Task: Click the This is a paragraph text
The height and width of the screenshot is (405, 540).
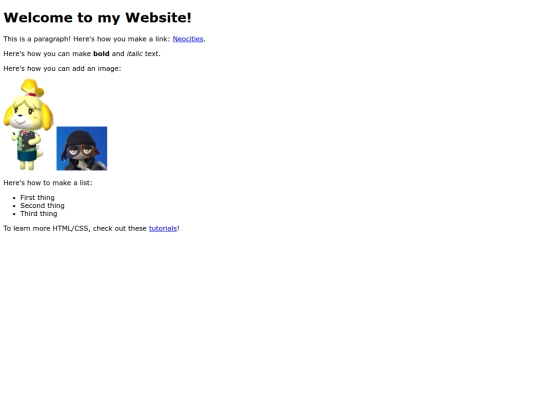Action: coord(37,39)
